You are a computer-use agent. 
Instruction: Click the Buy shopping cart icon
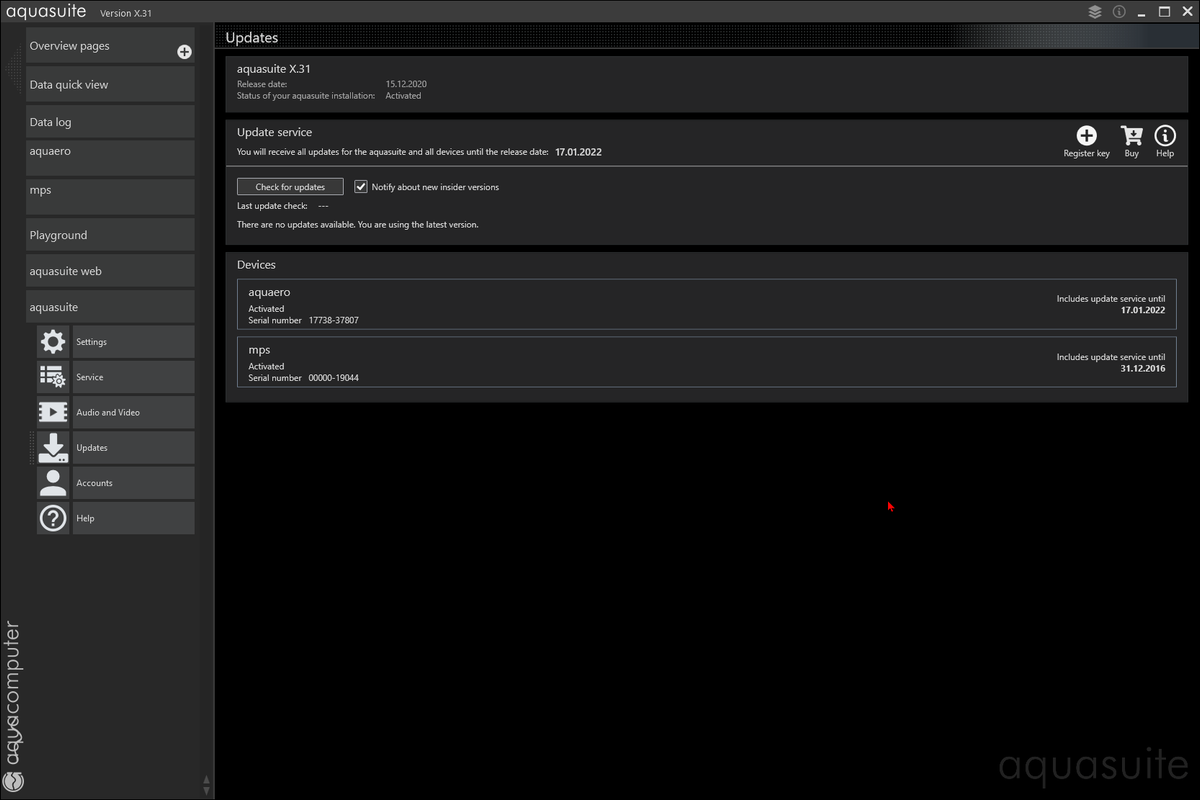tap(1131, 135)
